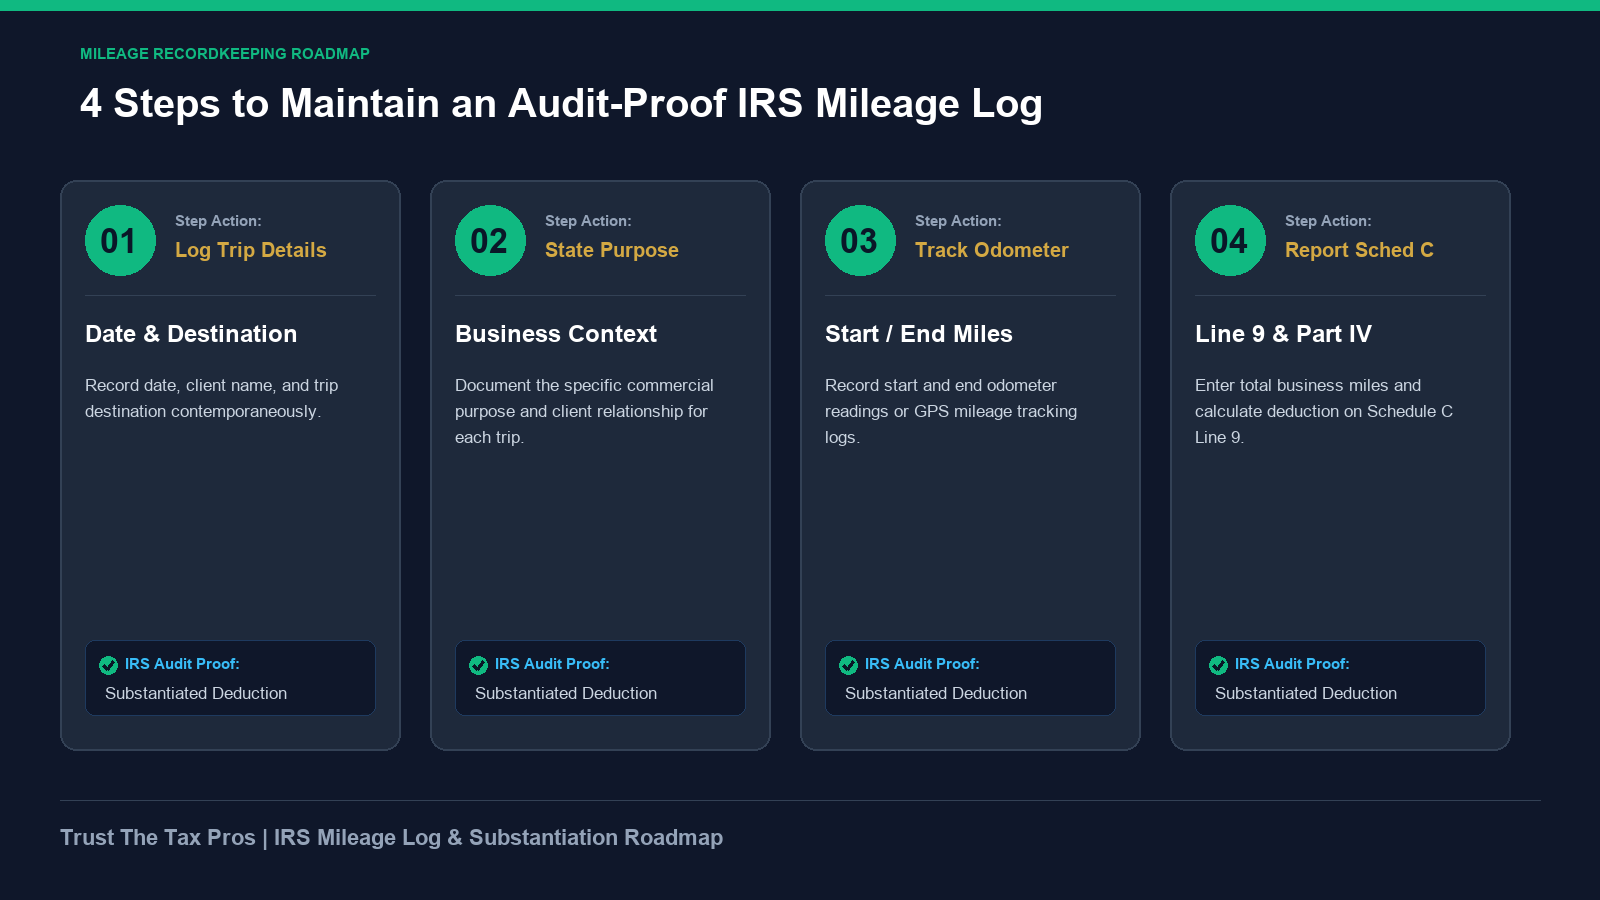
Task: Click the 'Start / End Miles' title
Action: coord(919,334)
